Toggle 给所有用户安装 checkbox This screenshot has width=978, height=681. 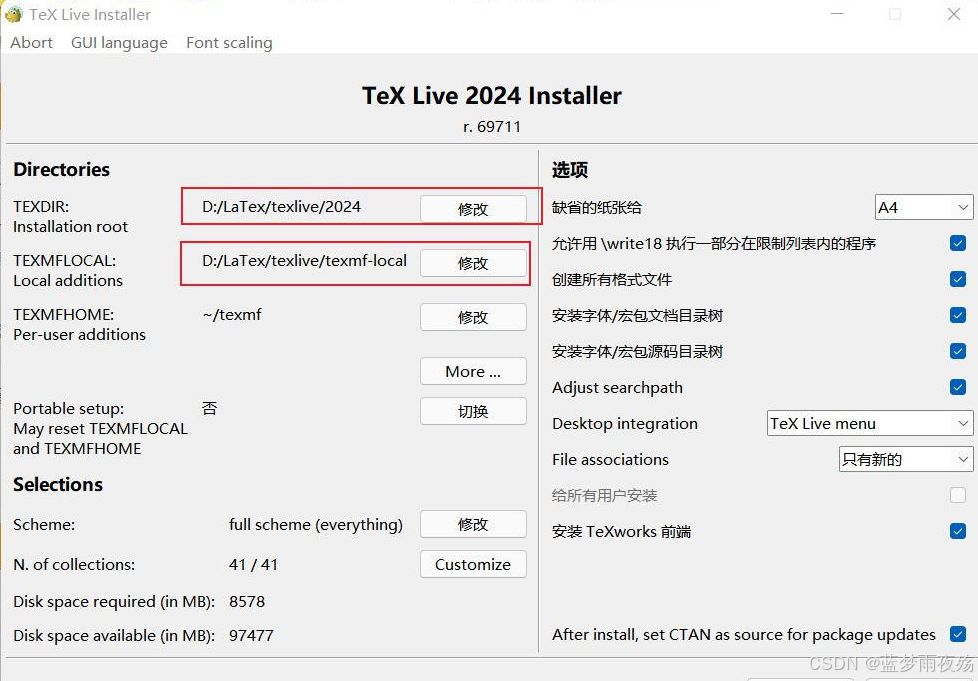point(958,495)
